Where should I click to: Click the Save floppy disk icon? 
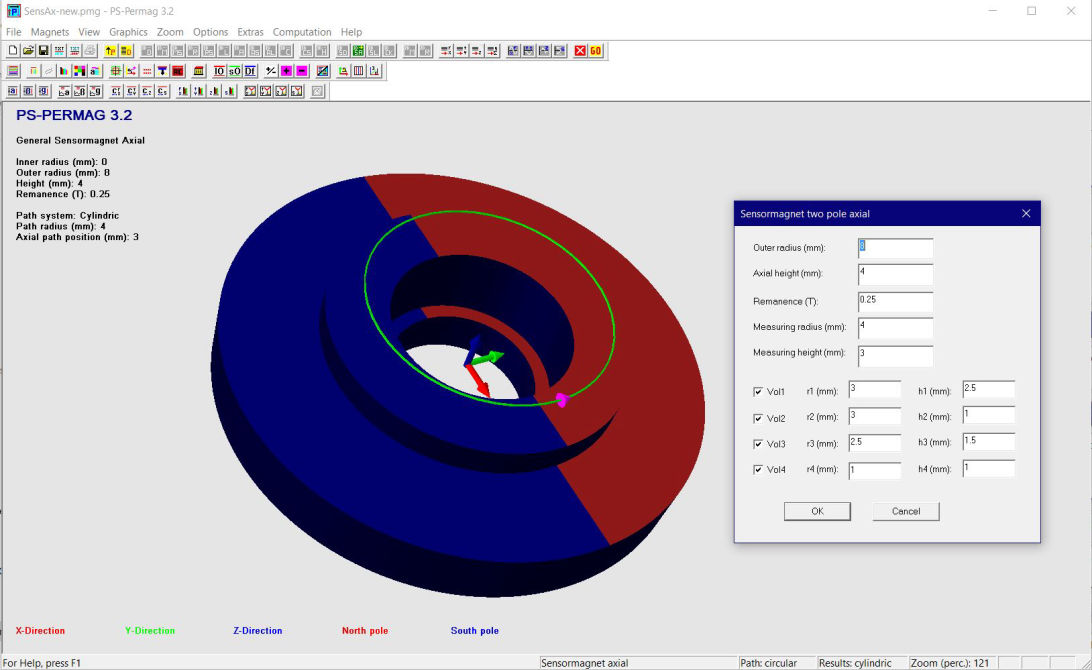point(44,51)
